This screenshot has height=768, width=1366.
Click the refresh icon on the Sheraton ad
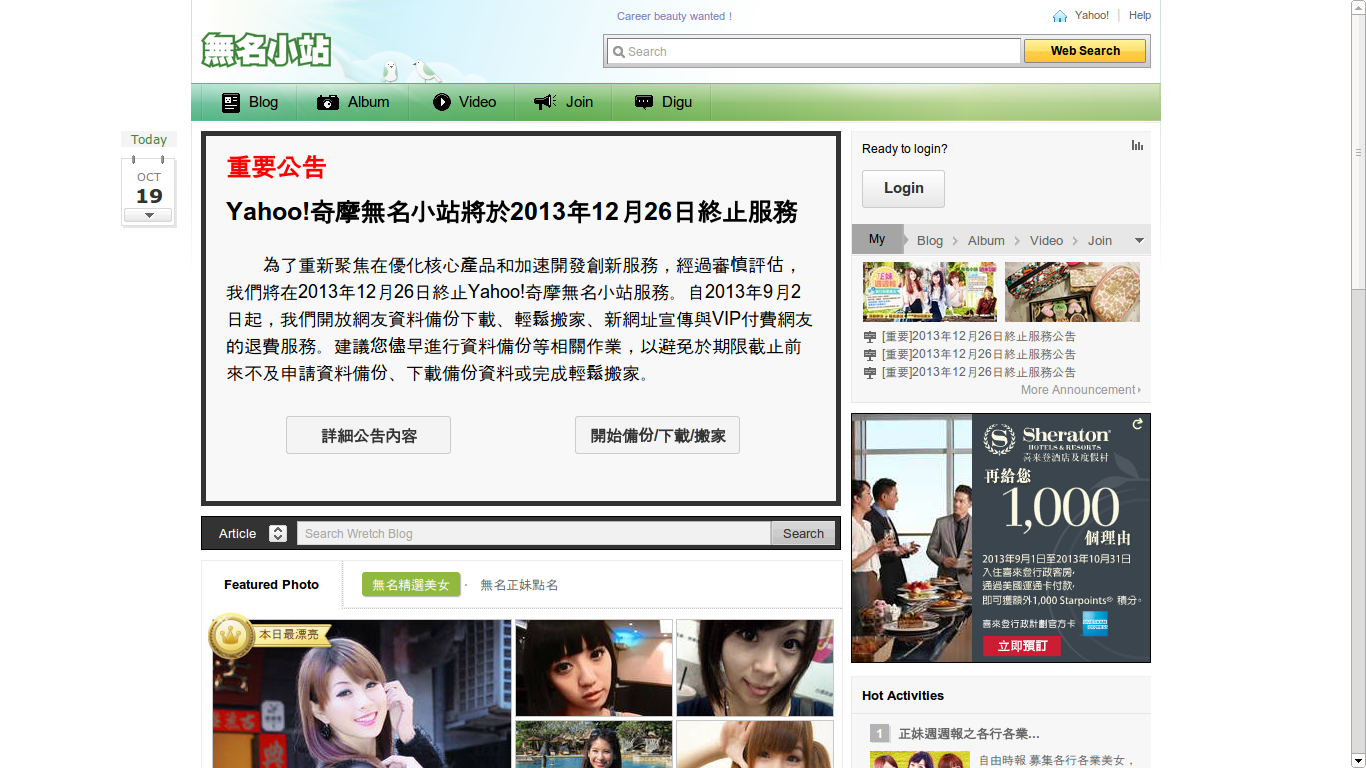pyautogui.click(x=1137, y=424)
